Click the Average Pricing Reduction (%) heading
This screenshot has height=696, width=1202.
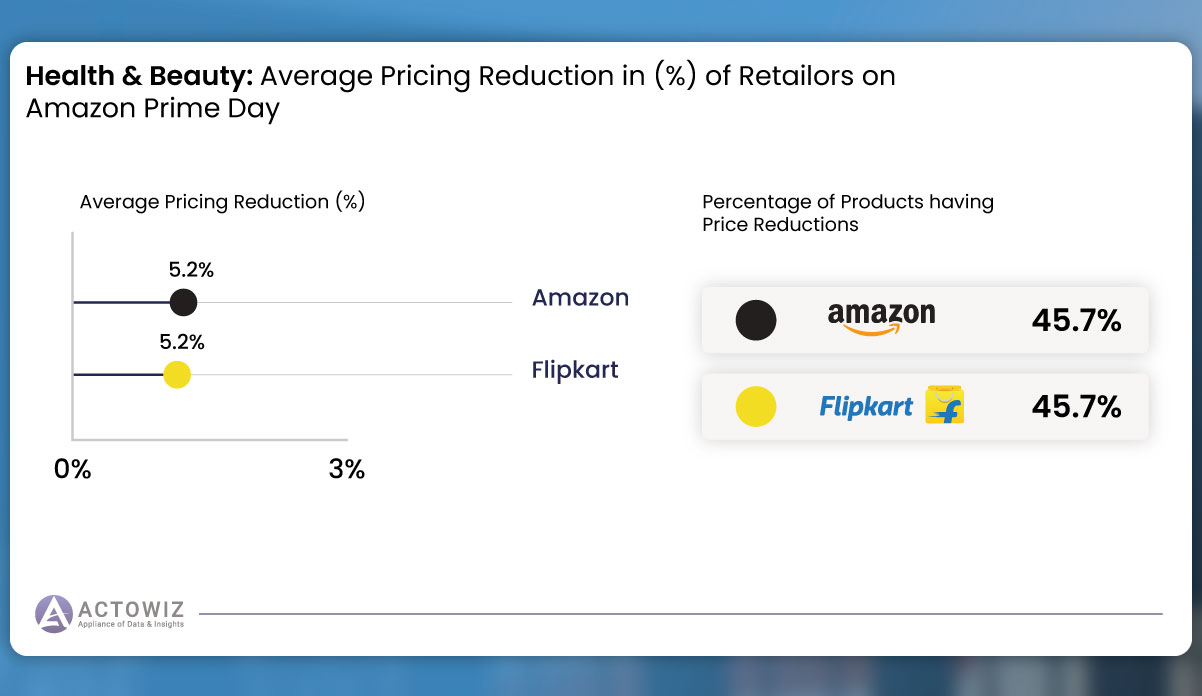pyautogui.click(x=222, y=202)
